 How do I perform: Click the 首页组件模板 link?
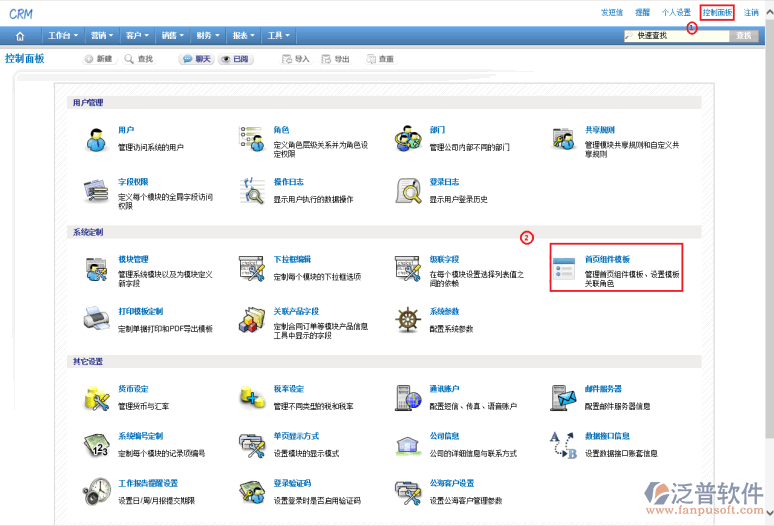[x=607, y=258]
